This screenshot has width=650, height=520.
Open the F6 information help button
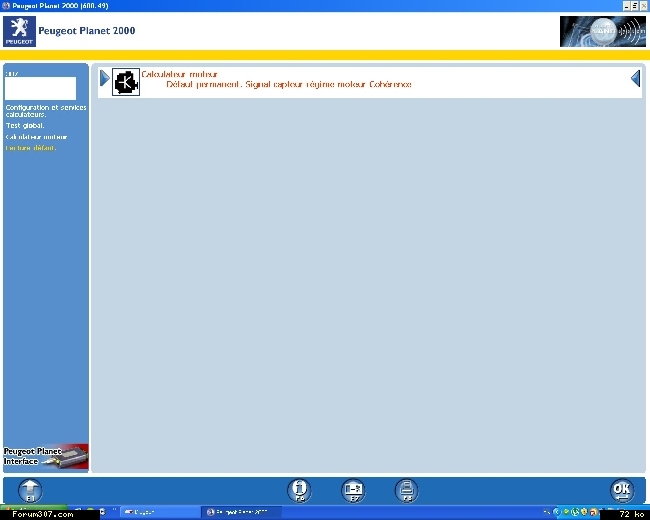pyautogui.click(x=299, y=491)
